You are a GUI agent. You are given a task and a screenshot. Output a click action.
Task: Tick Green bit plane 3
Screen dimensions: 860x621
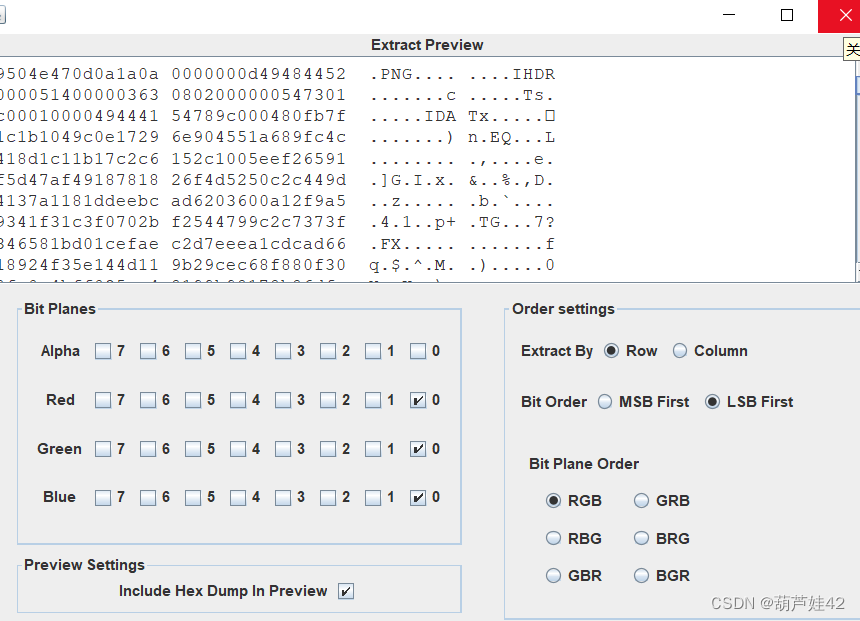(x=282, y=449)
